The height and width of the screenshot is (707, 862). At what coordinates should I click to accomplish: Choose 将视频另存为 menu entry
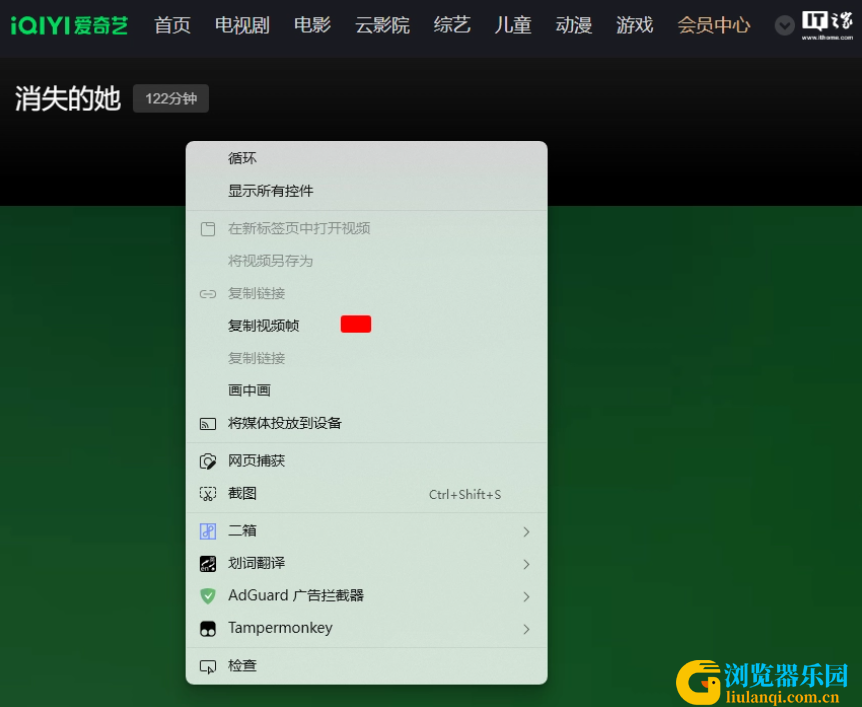[367, 261]
